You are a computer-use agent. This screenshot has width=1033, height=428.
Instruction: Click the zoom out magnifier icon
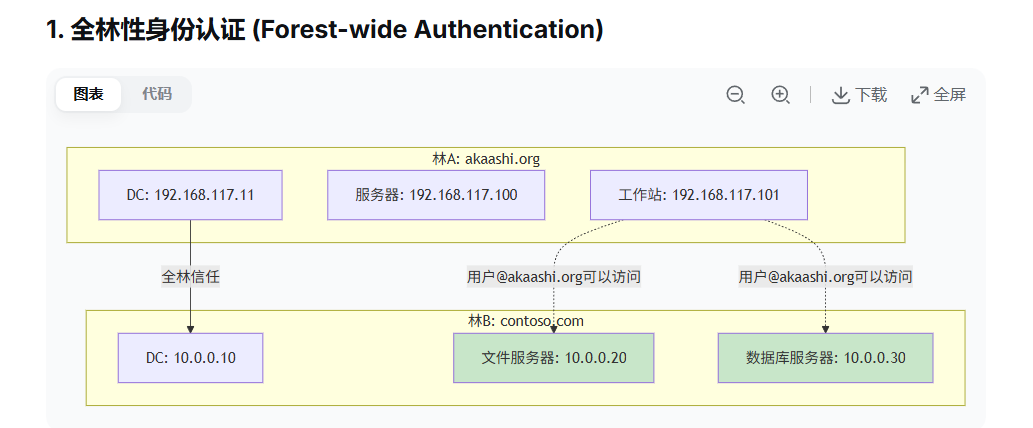pos(735,95)
